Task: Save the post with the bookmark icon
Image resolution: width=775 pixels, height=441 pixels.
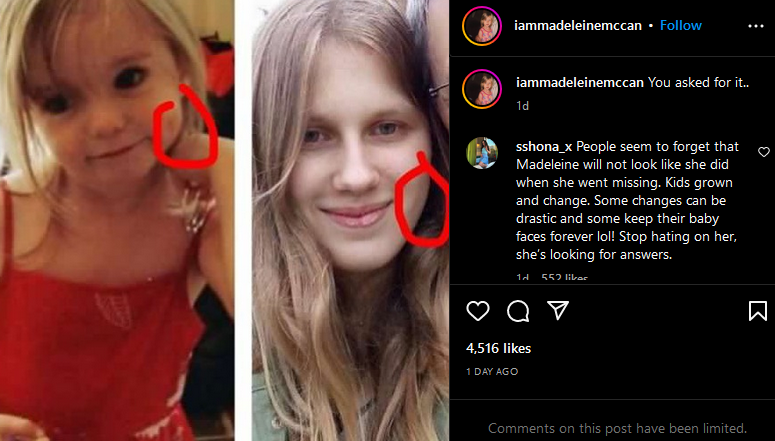Action: [758, 311]
